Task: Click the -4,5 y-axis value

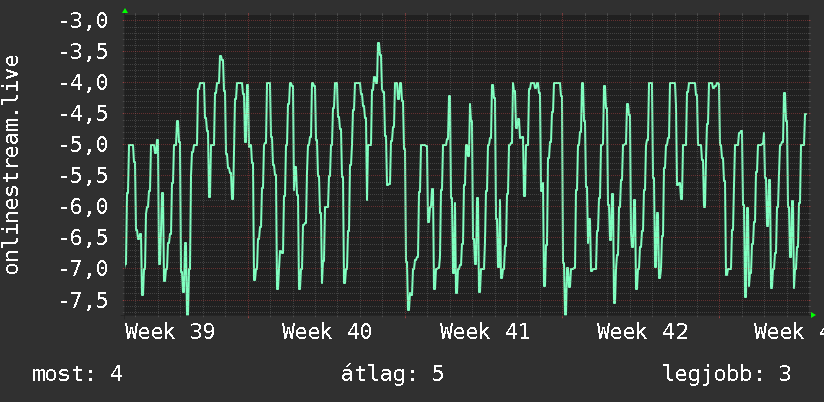Action: coord(84,114)
